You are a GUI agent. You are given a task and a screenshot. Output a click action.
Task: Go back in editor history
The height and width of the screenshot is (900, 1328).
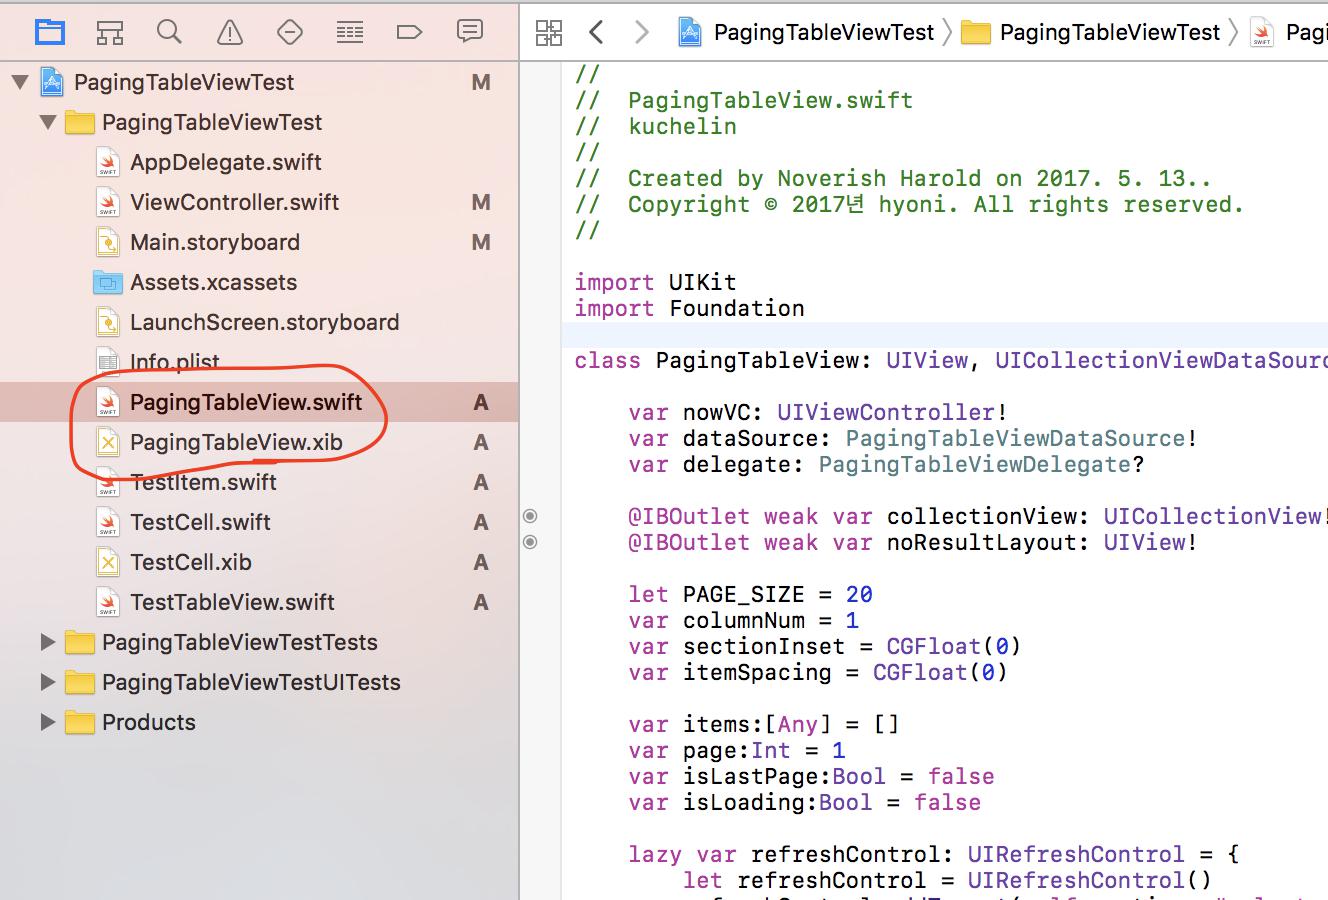(597, 32)
